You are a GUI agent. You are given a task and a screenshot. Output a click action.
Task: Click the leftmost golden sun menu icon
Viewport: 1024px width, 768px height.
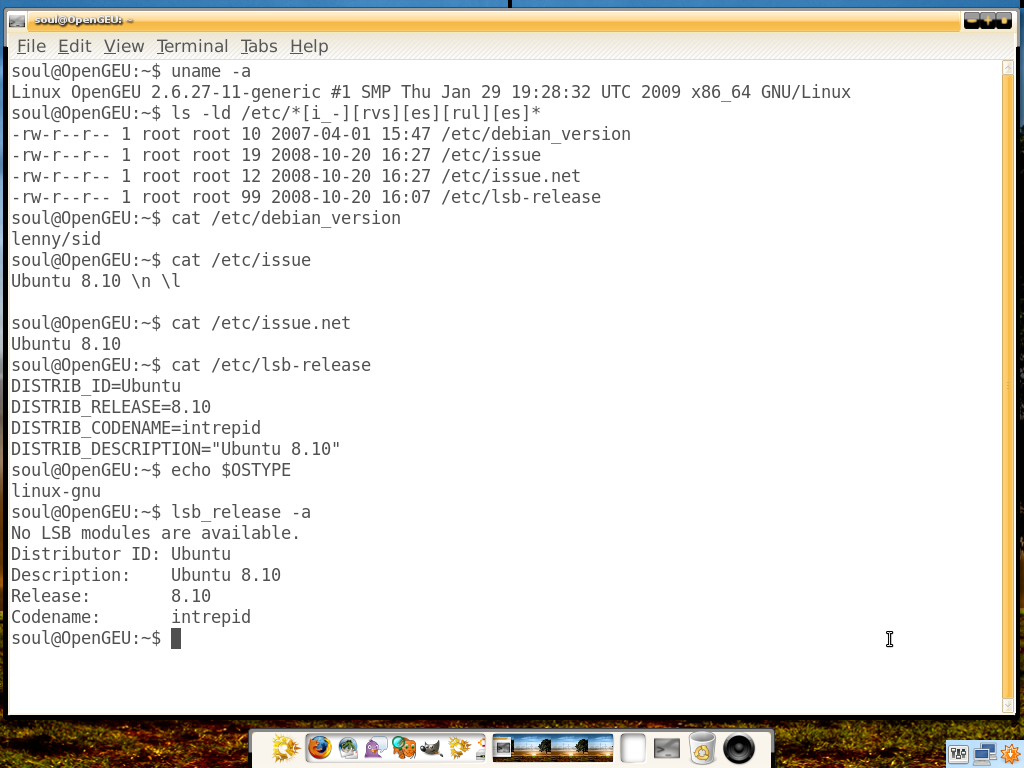(x=285, y=748)
